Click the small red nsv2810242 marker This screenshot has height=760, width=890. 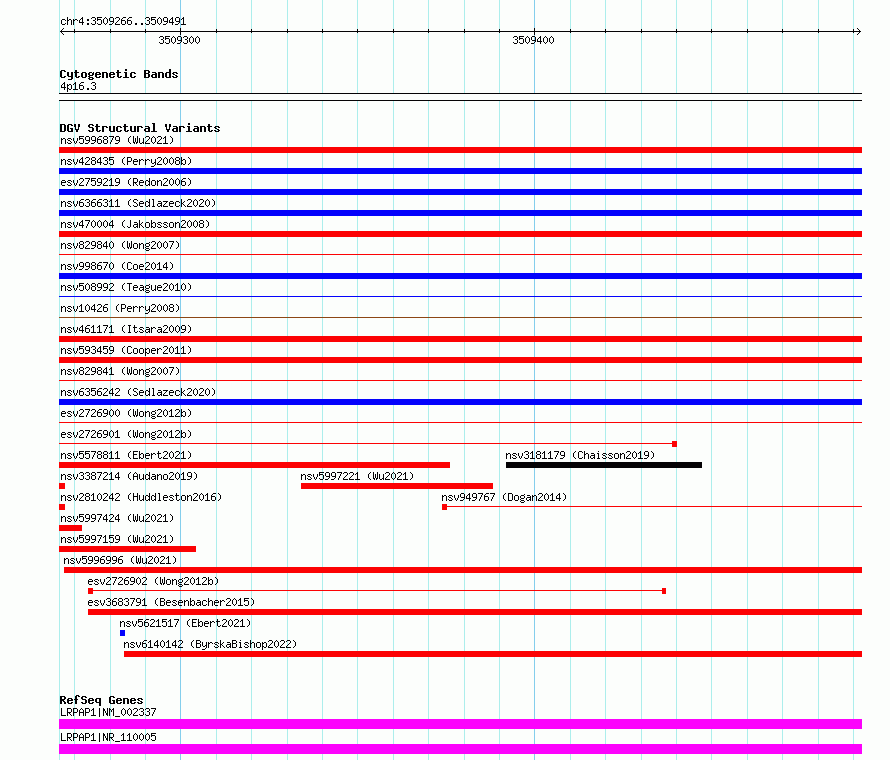[62, 507]
